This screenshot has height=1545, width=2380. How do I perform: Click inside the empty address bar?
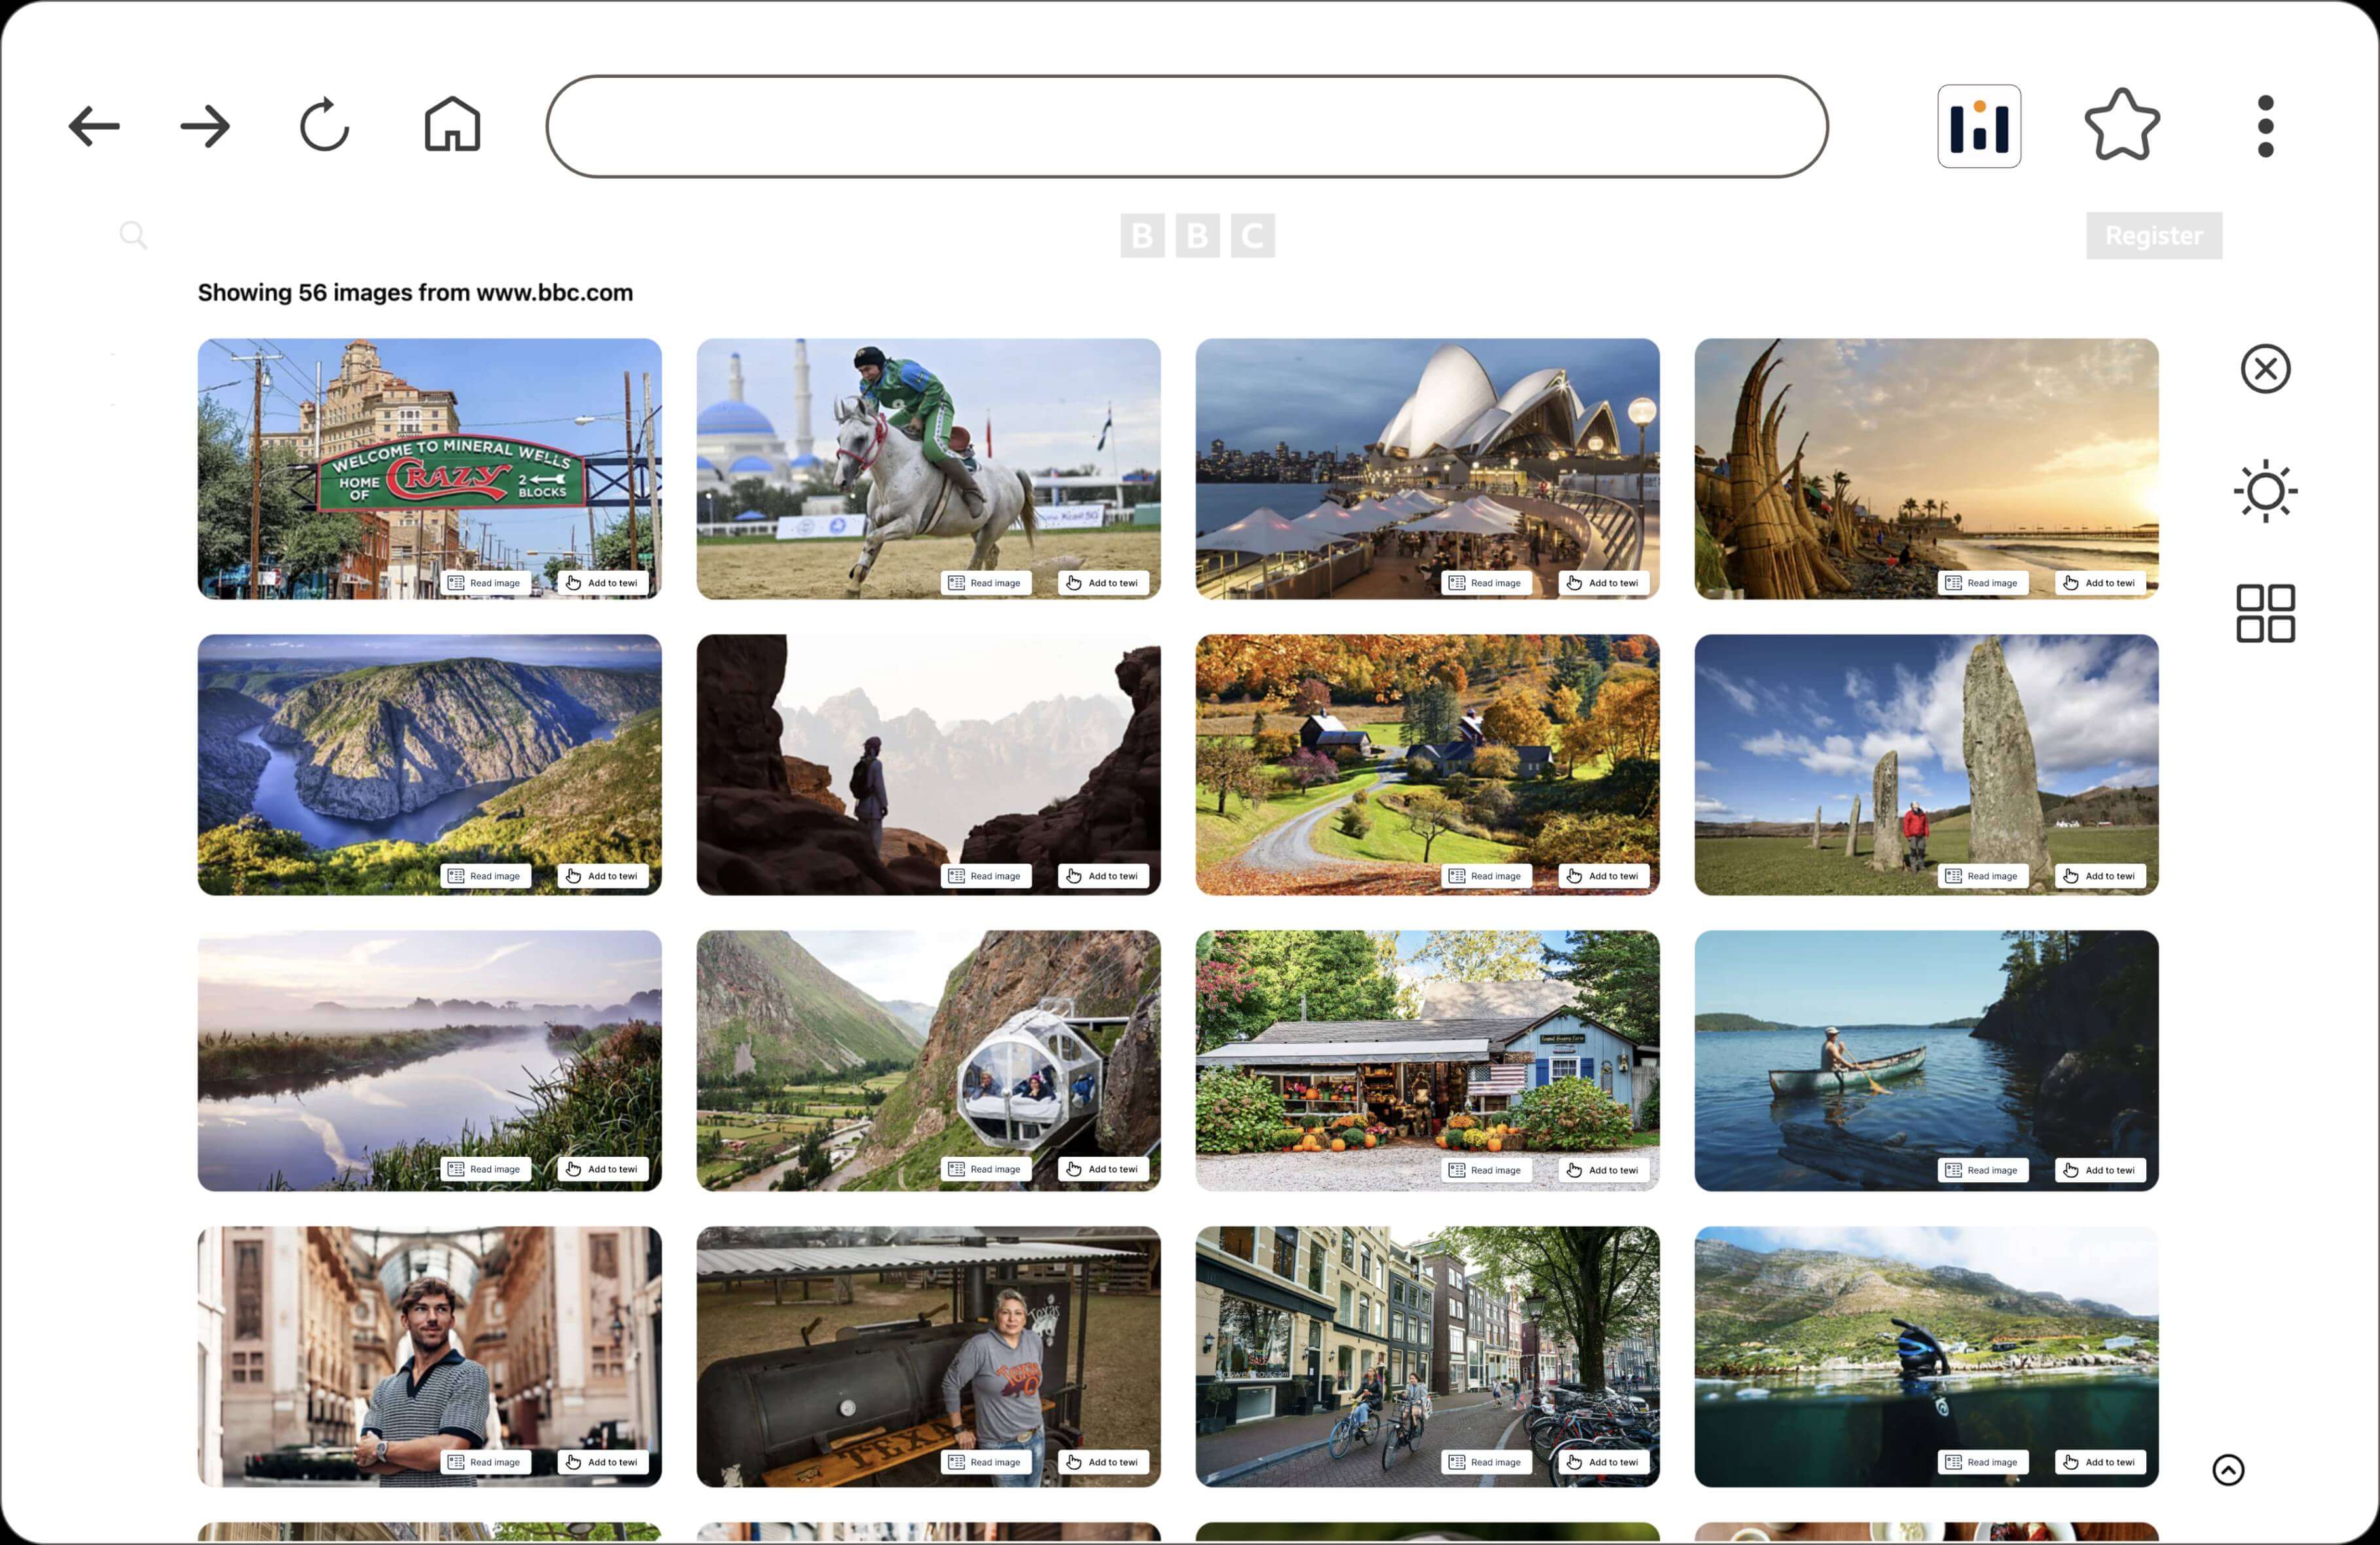[1186, 127]
